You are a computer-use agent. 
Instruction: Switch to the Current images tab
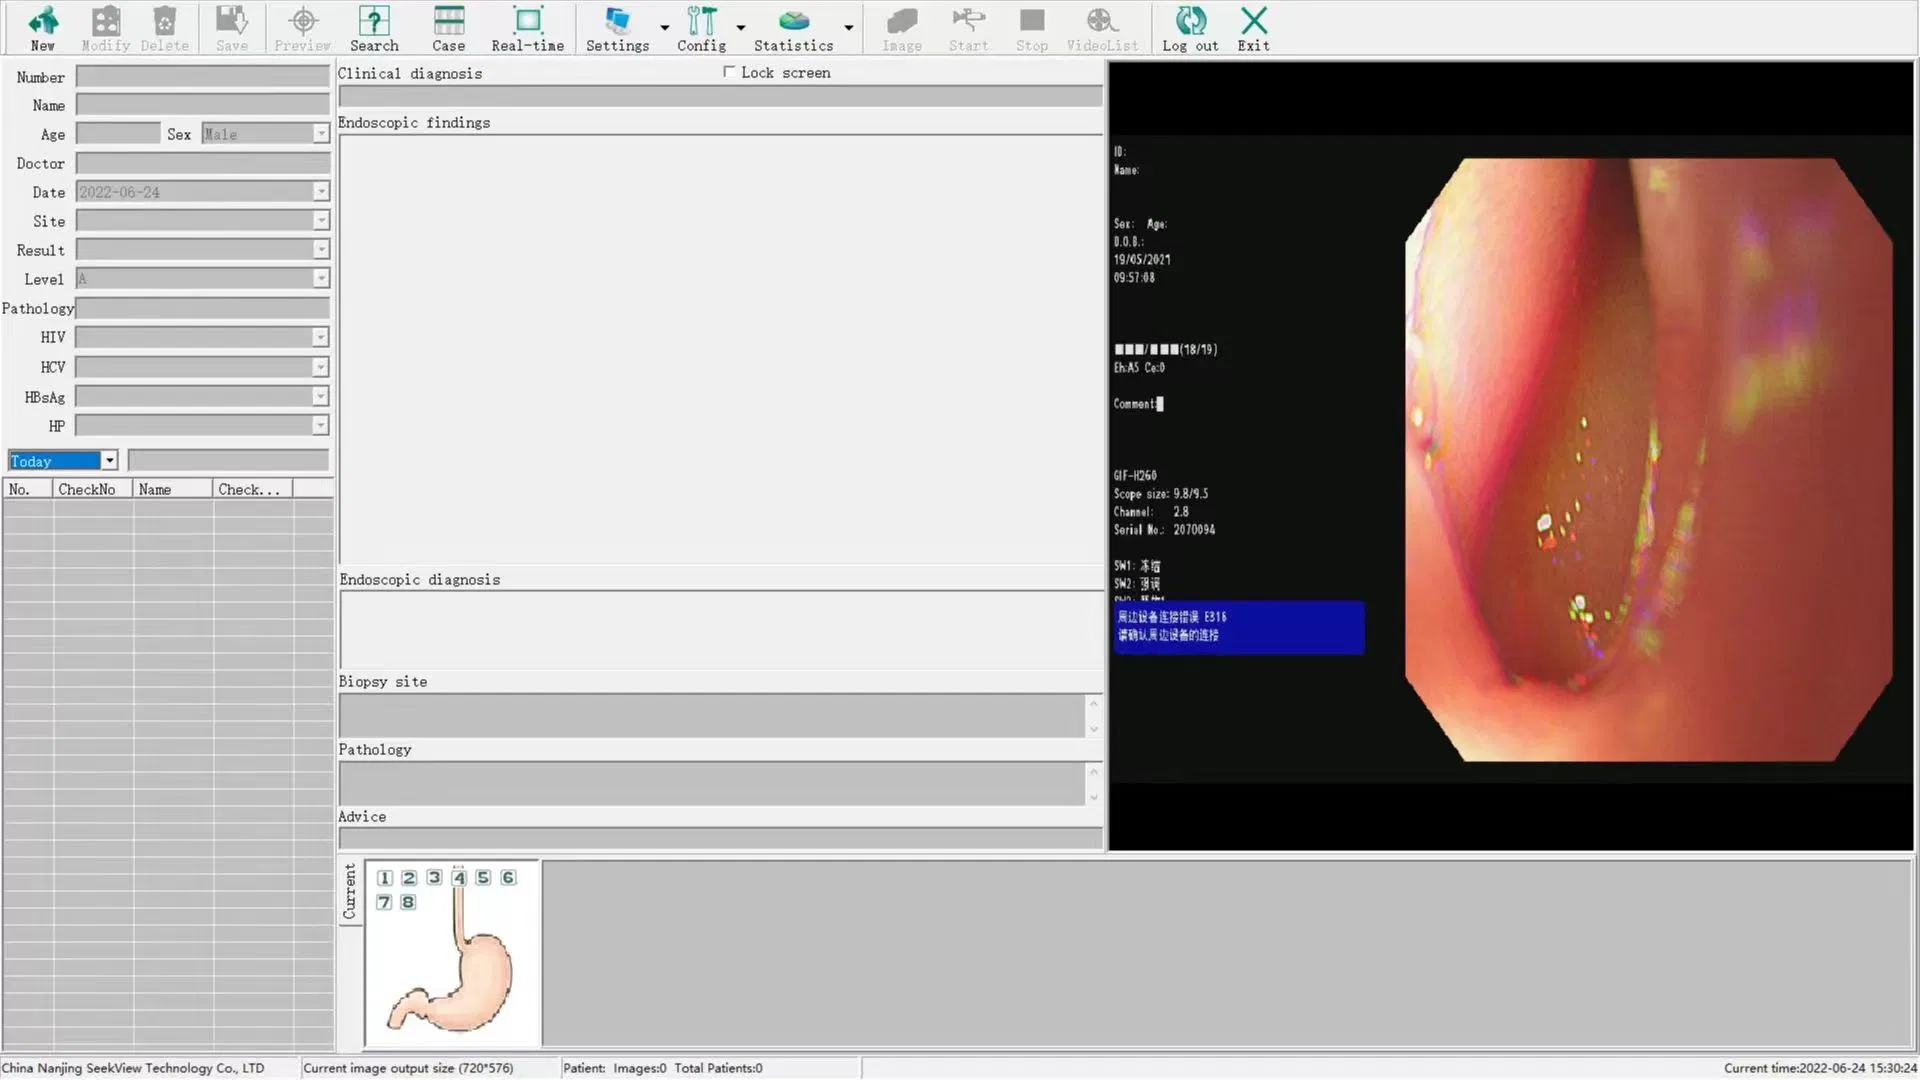click(x=350, y=890)
